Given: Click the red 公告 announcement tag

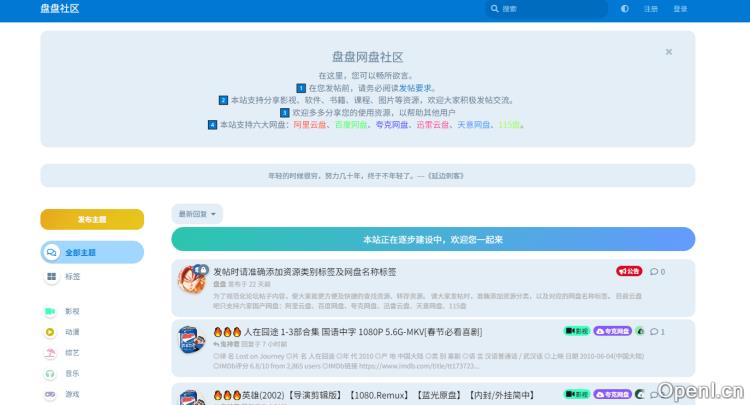Looking at the screenshot, I should pyautogui.click(x=629, y=271).
